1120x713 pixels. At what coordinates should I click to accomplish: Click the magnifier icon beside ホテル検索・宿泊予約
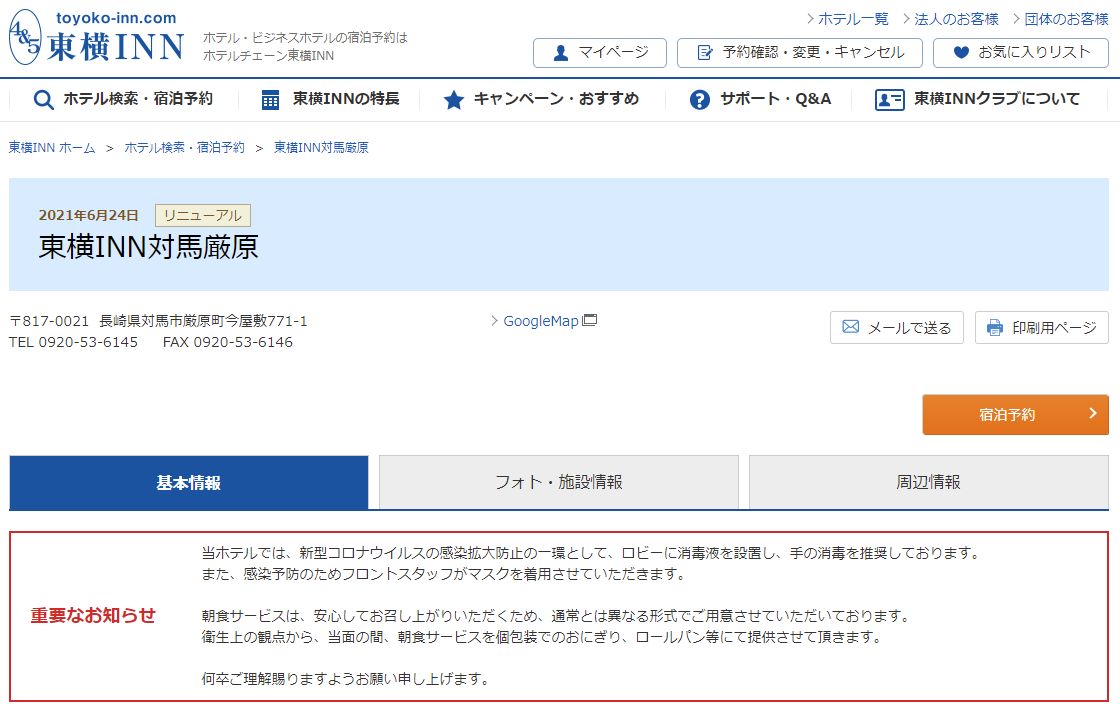pyautogui.click(x=44, y=99)
